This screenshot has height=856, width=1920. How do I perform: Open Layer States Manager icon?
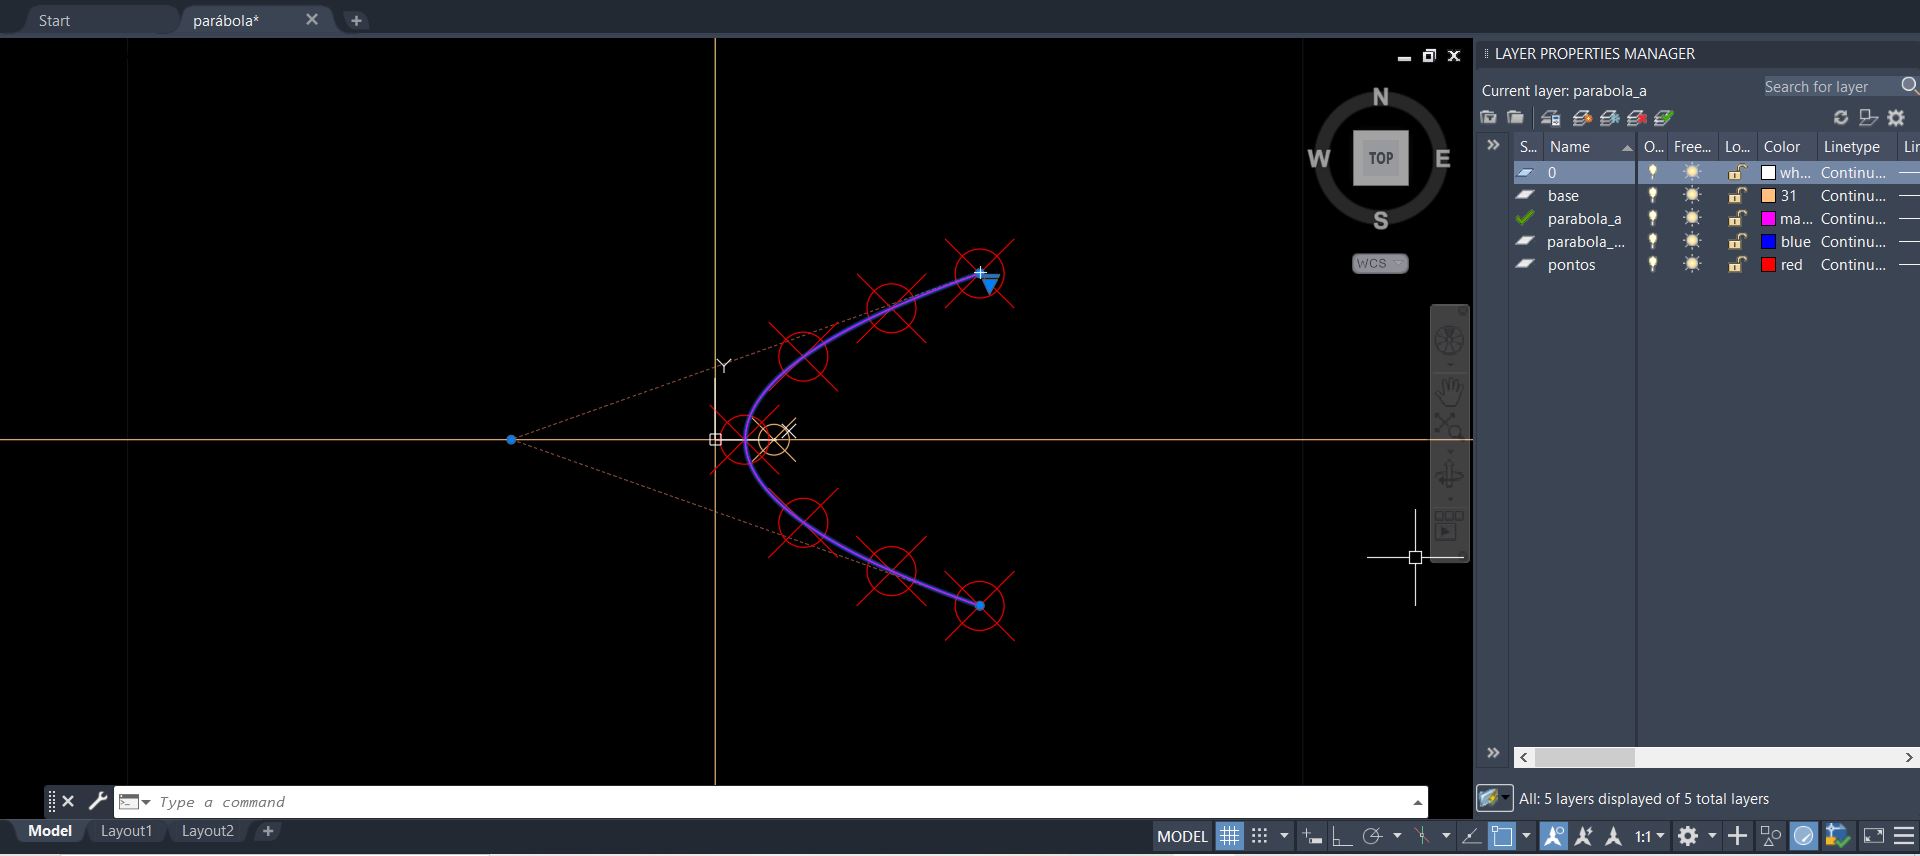[1550, 118]
